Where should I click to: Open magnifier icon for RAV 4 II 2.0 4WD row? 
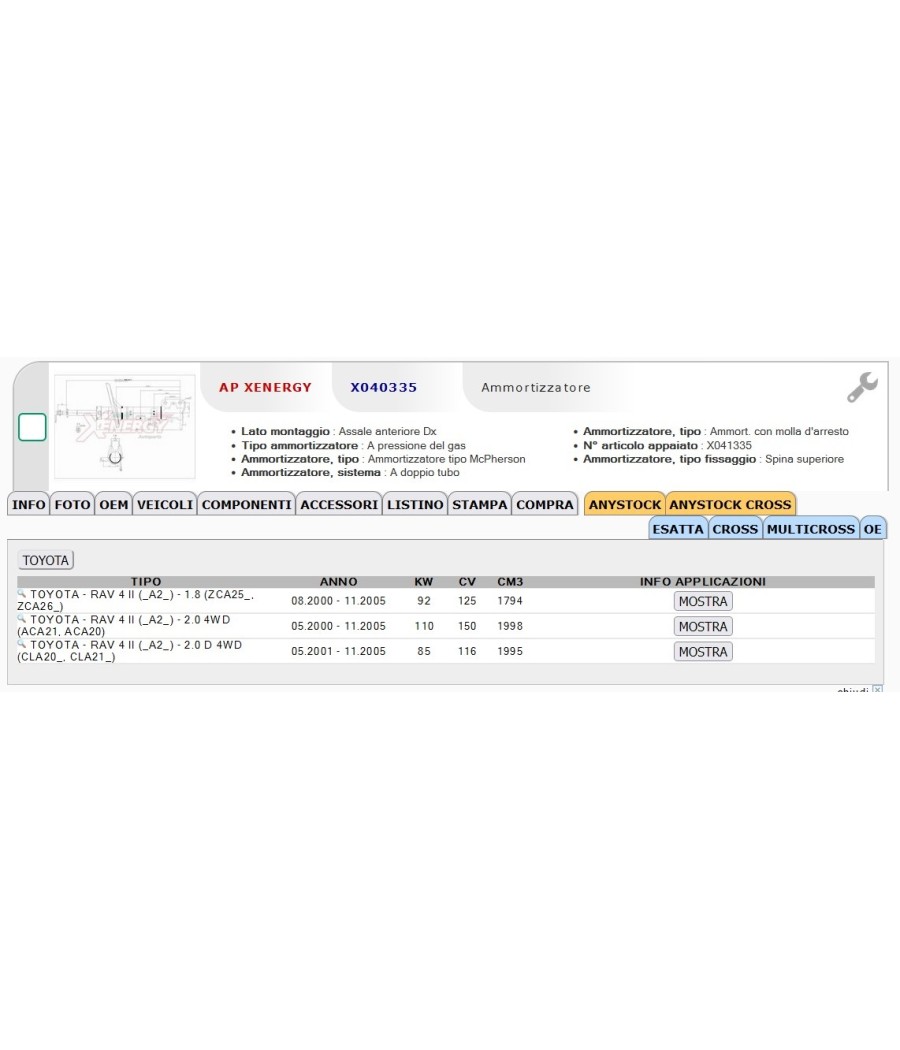(21, 619)
